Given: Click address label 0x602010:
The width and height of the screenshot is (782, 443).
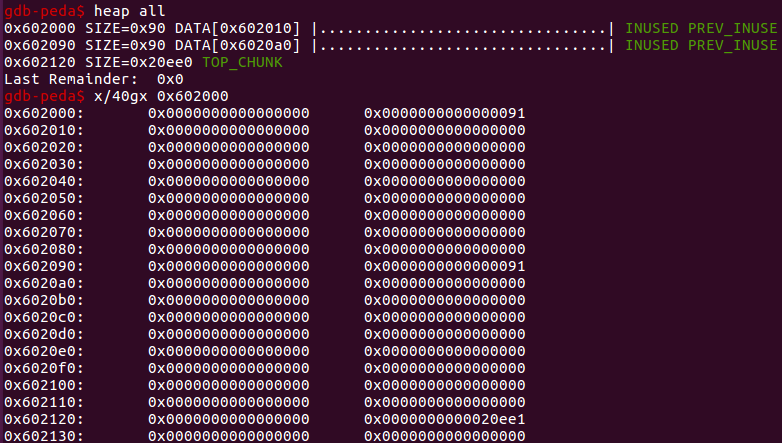Looking at the screenshot, I should 44,130.
